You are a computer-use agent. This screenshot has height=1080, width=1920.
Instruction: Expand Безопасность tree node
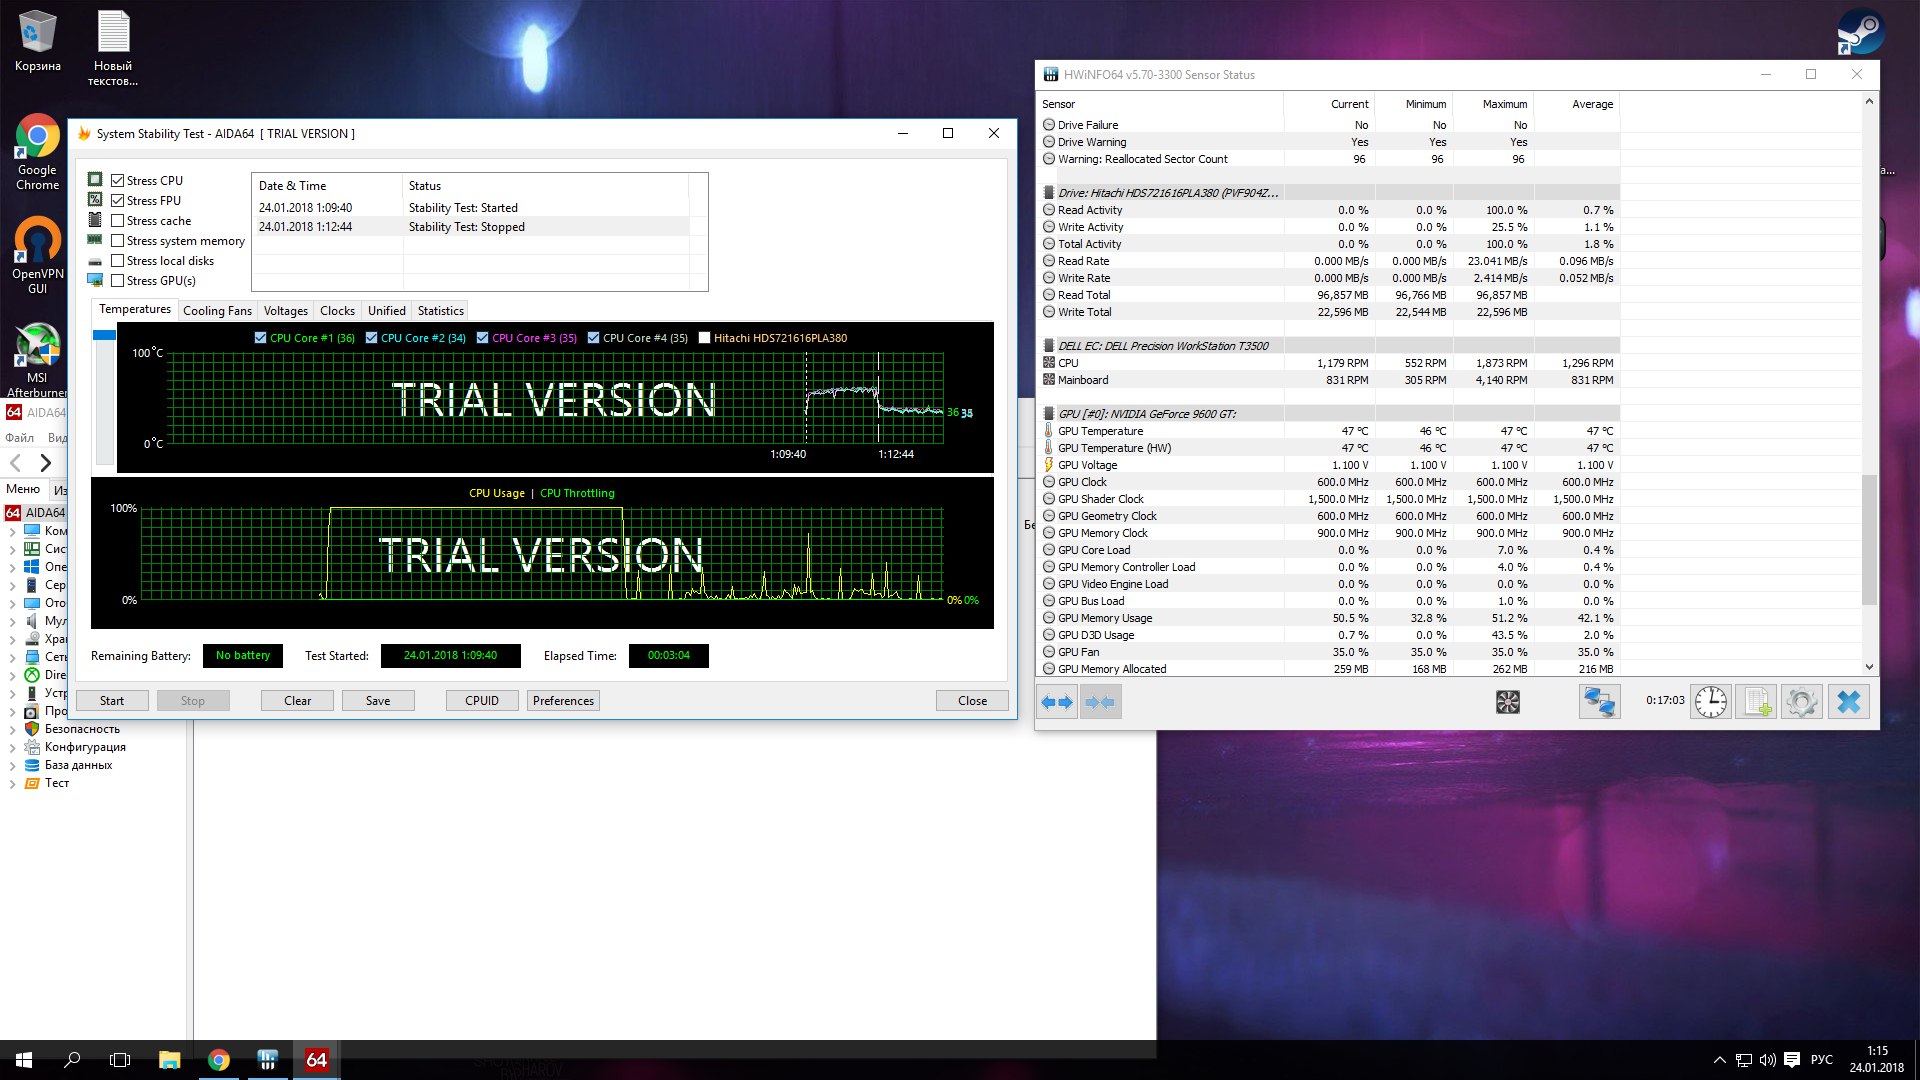coord(12,730)
